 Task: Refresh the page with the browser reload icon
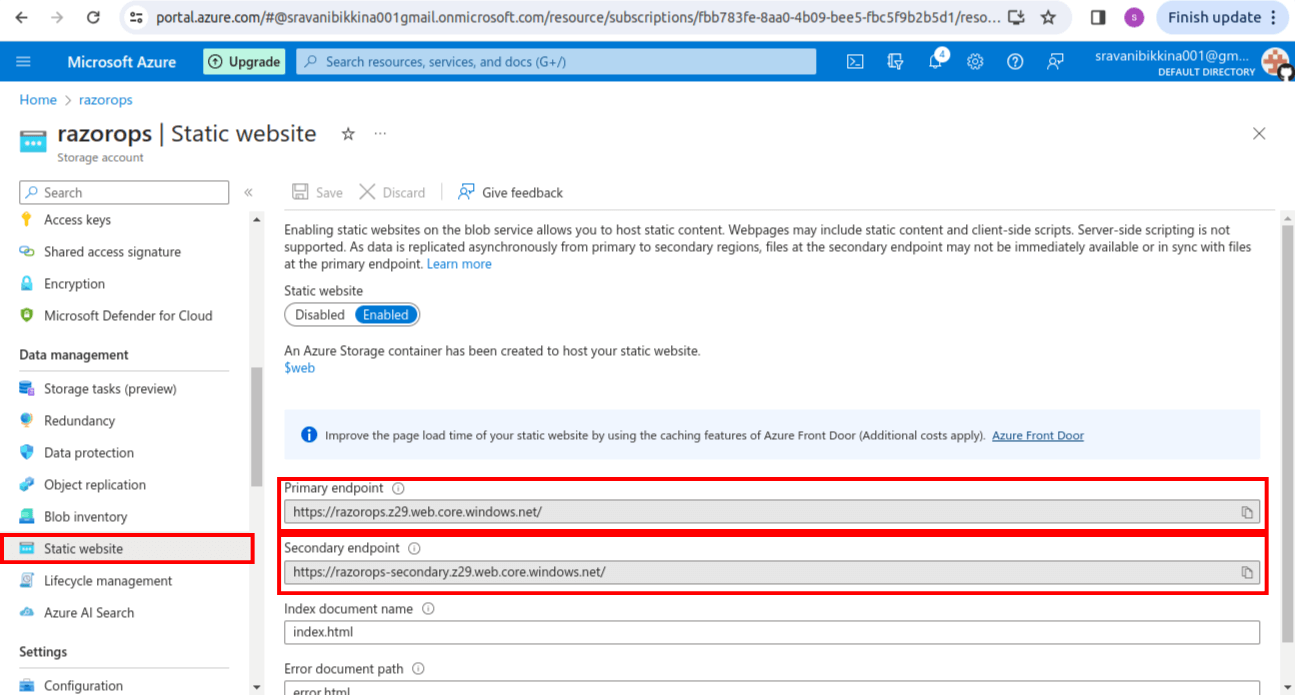point(91,17)
